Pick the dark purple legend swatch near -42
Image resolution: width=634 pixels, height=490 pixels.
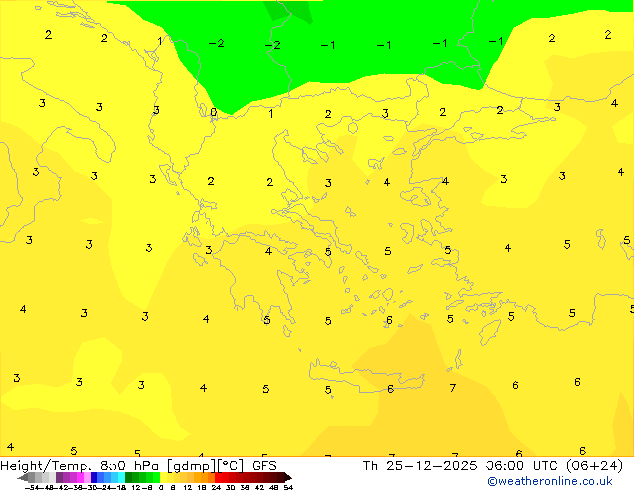tap(59, 478)
